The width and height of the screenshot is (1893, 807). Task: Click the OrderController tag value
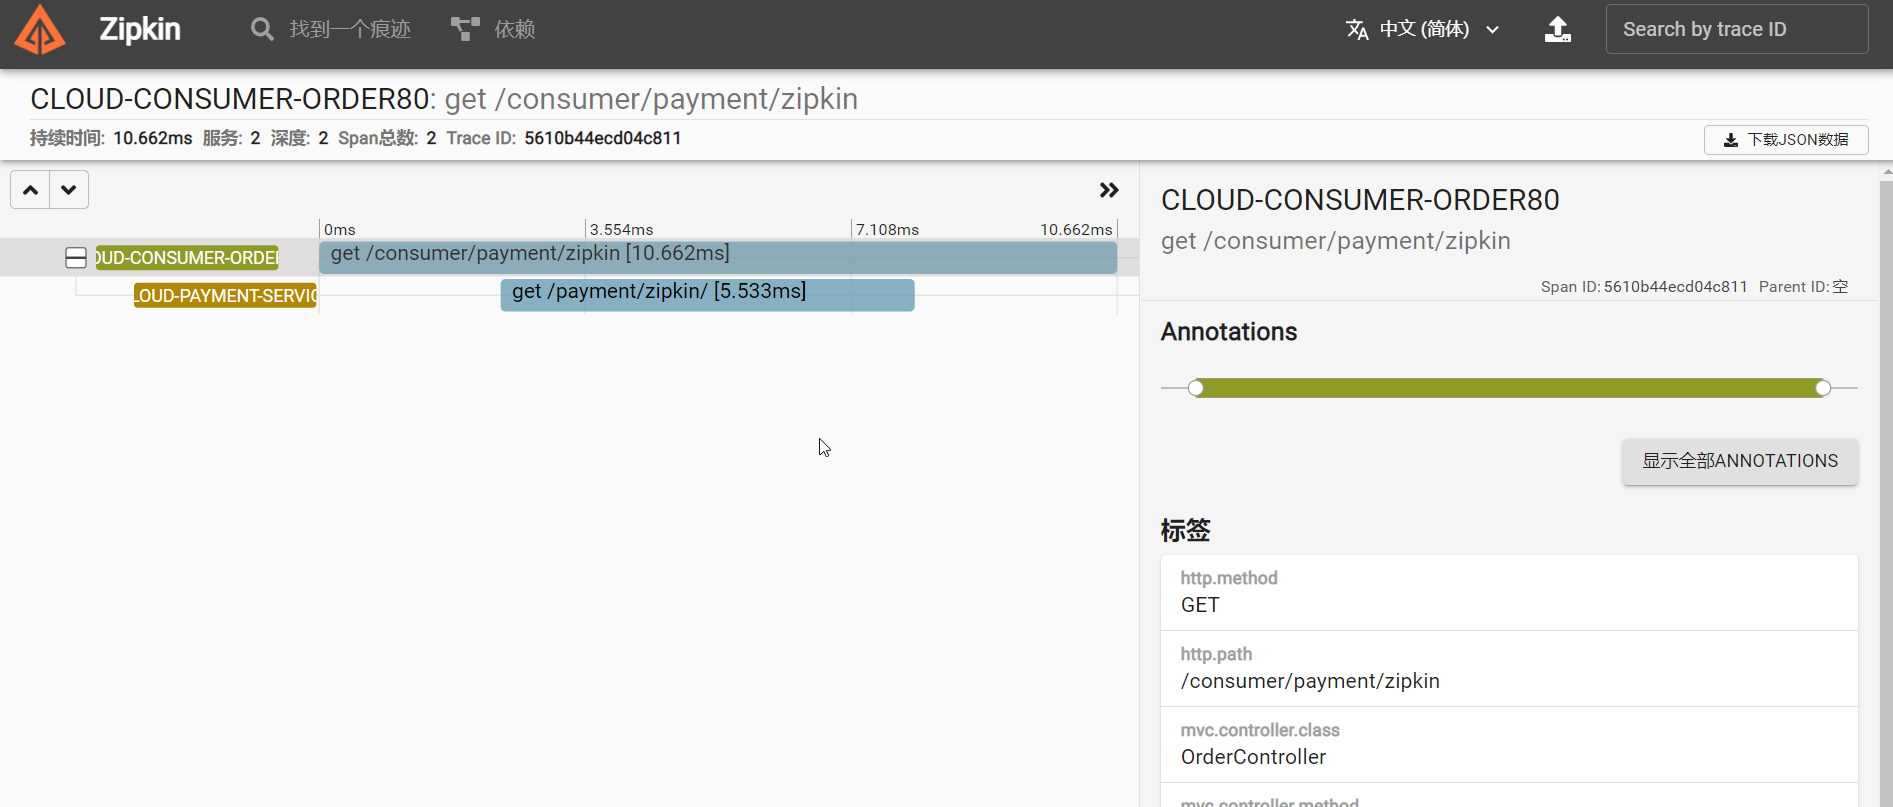(1253, 757)
